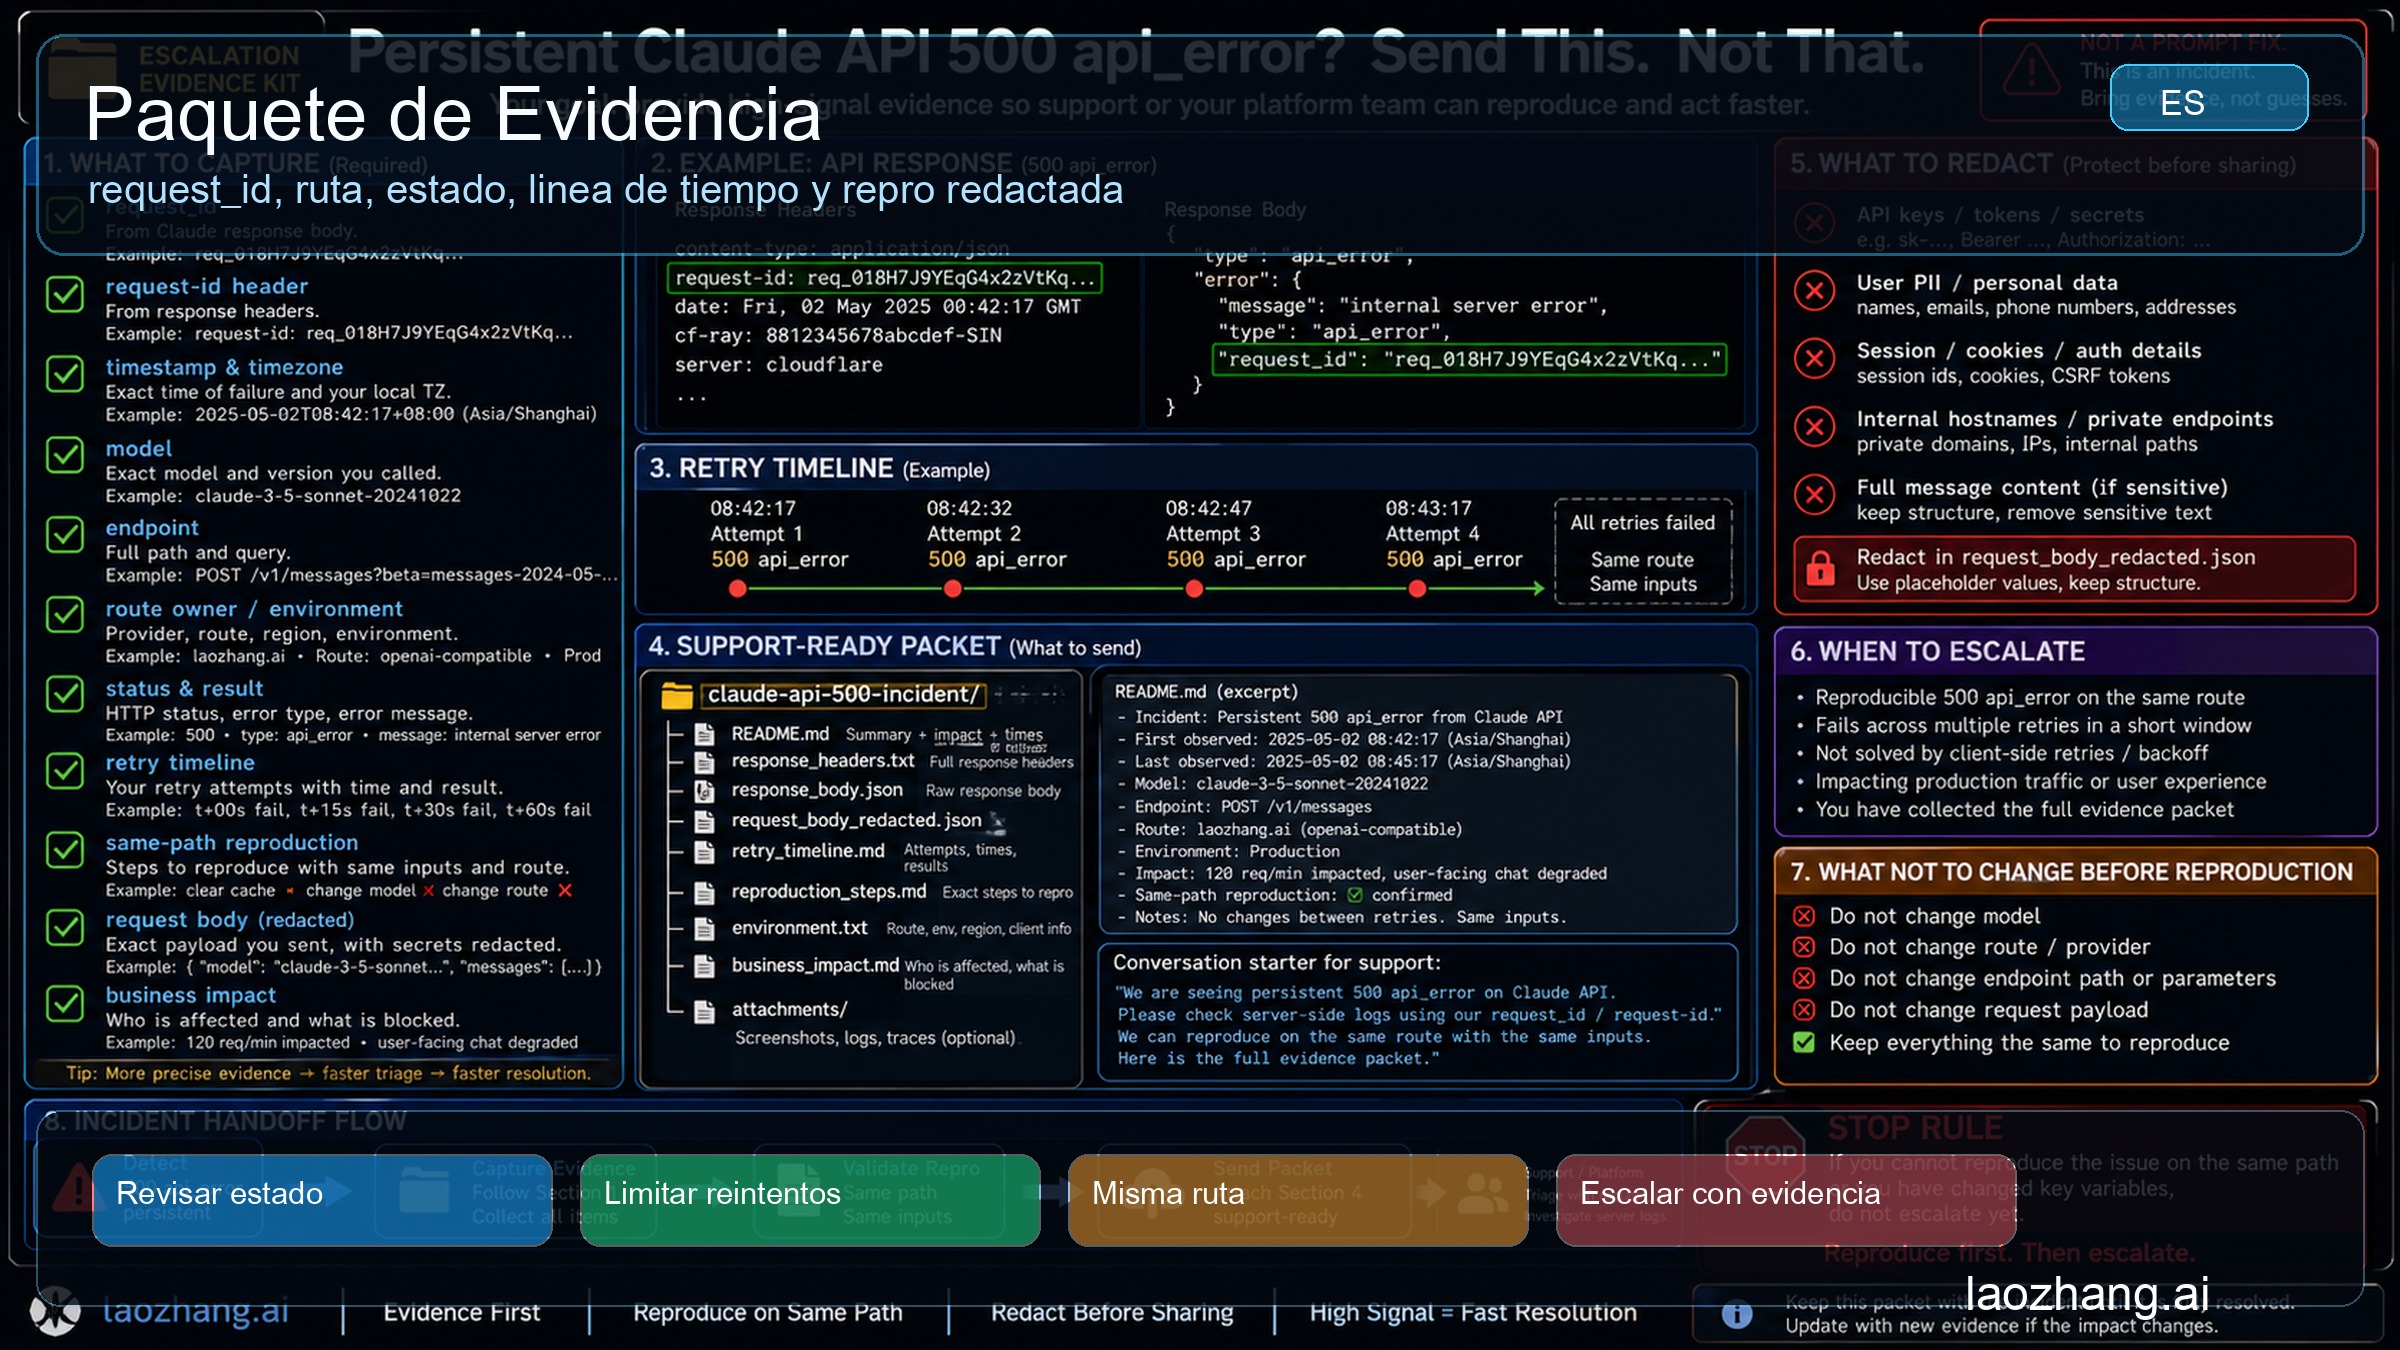Click the 7. WHAT NOT TO CHANGE BEFORE REPRODUCTION heading

pyautogui.click(x=2071, y=872)
